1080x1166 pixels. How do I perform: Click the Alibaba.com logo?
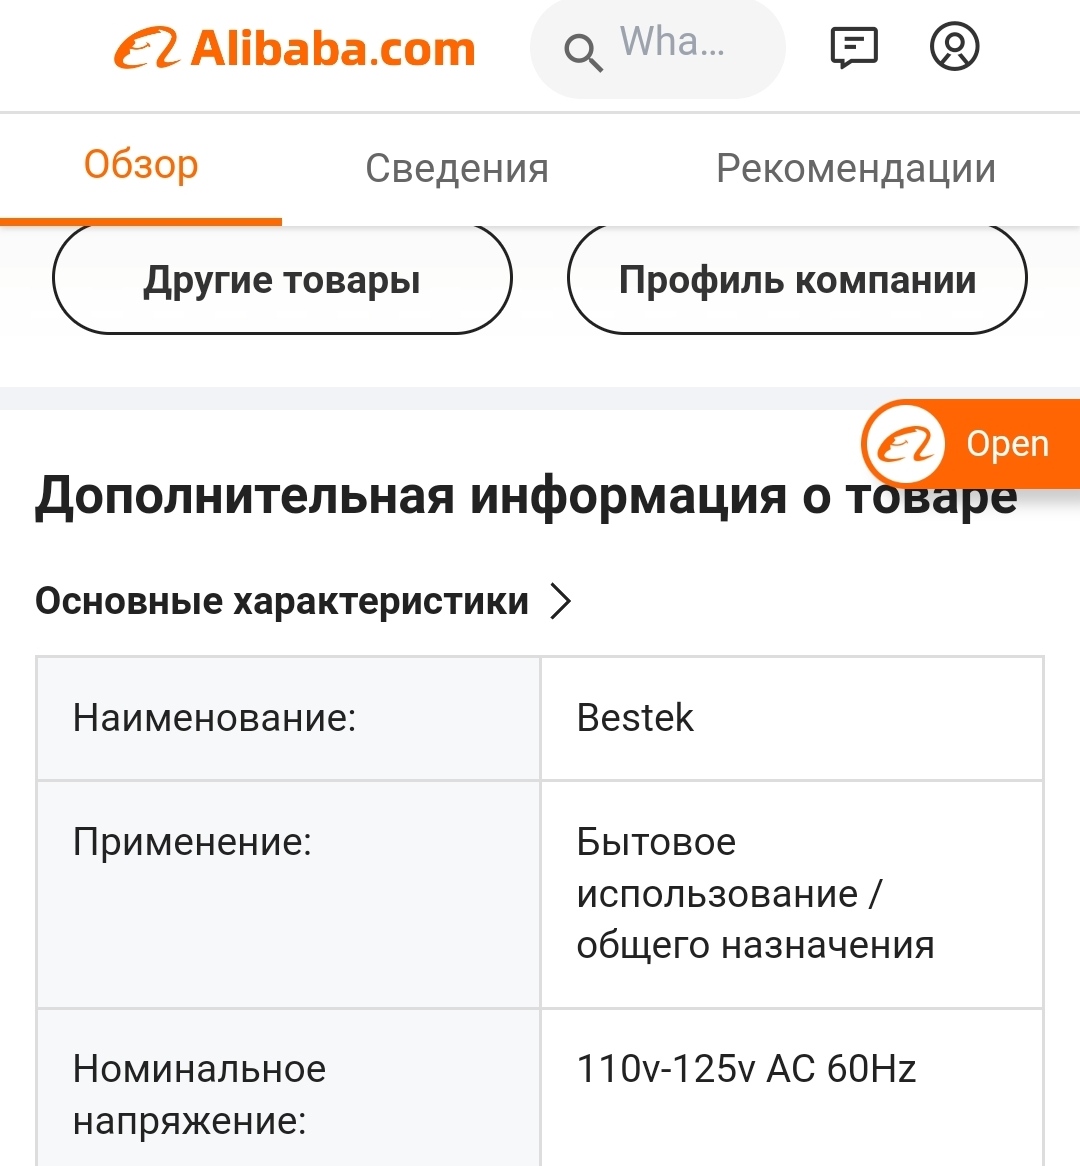coord(295,48)
